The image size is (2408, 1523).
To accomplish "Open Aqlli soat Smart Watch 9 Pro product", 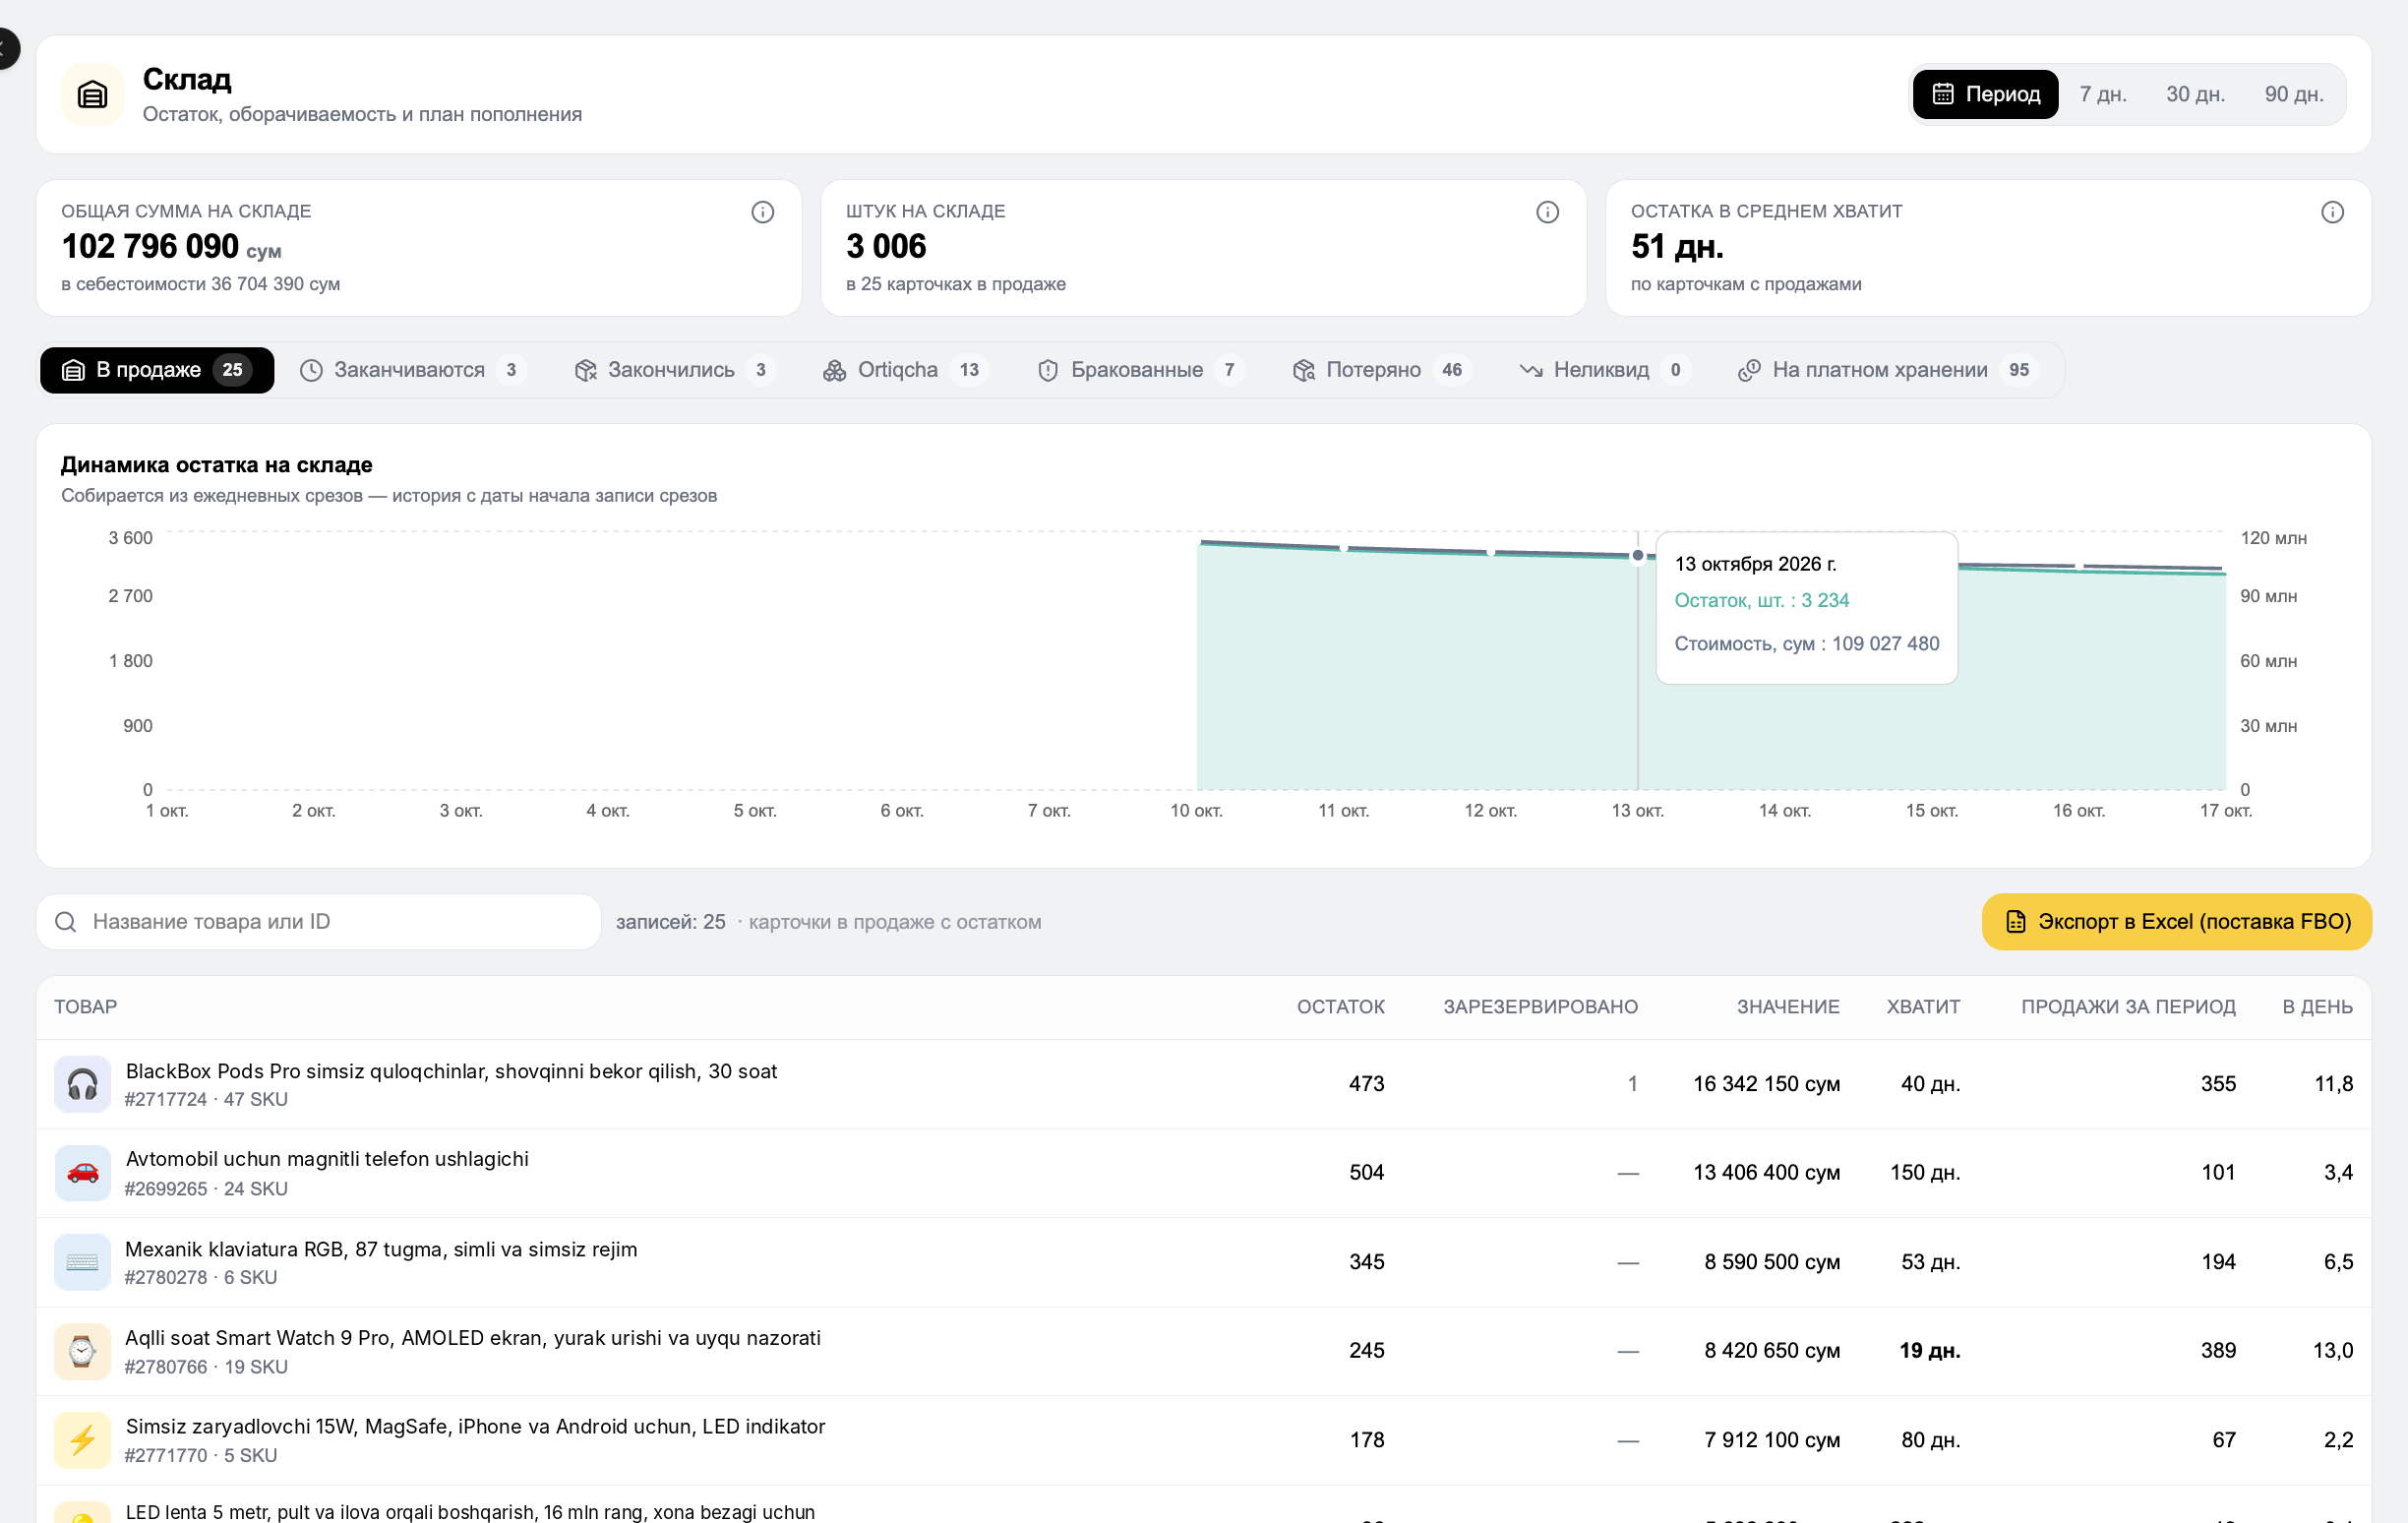I will click(x=473, y=1338).
